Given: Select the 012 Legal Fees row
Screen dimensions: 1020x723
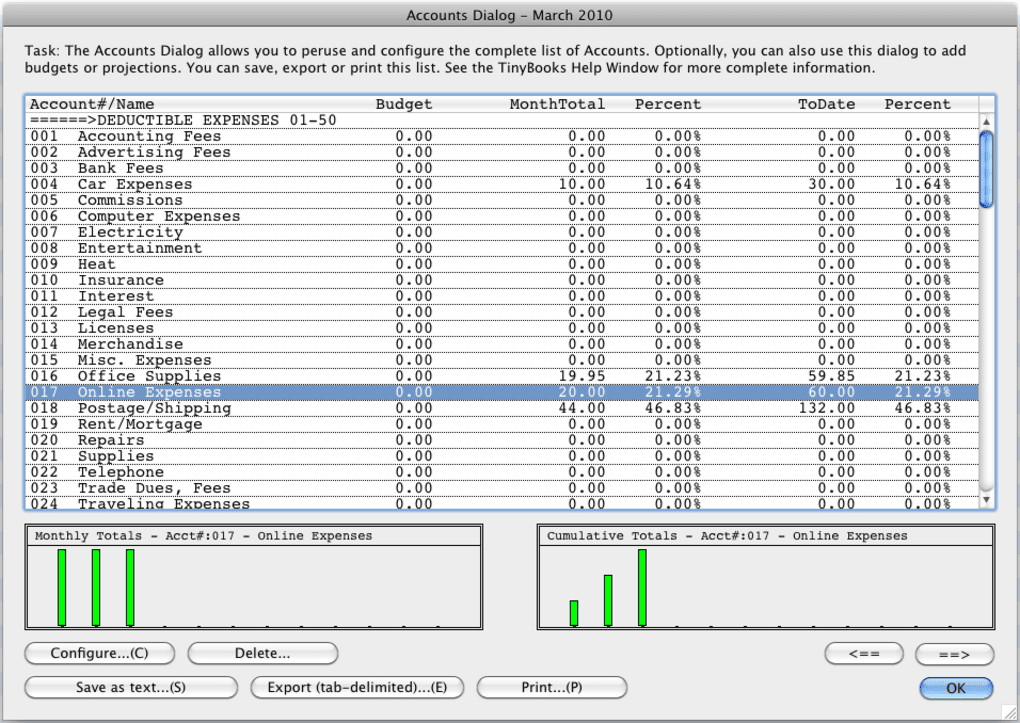Looking at the screenshot, I should [x=502, y=312].
